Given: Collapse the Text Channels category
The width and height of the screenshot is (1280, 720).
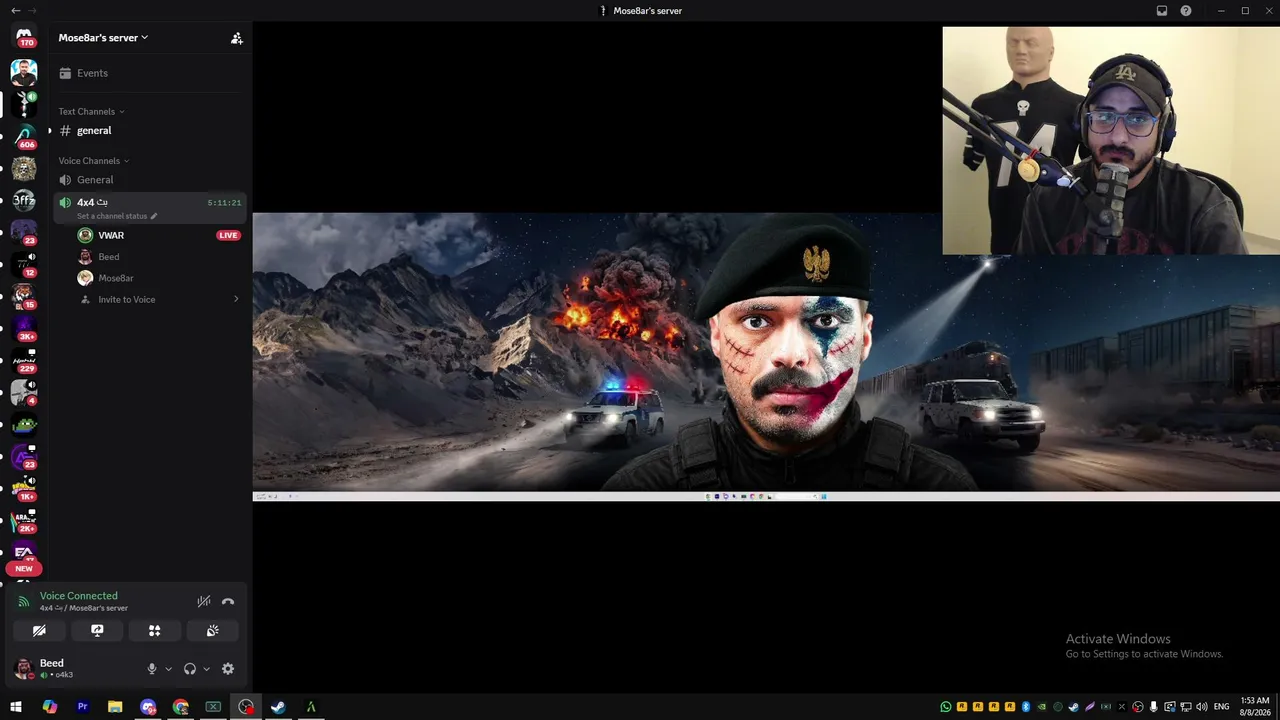Looking at the screenshot, I should tap(91, 112).
